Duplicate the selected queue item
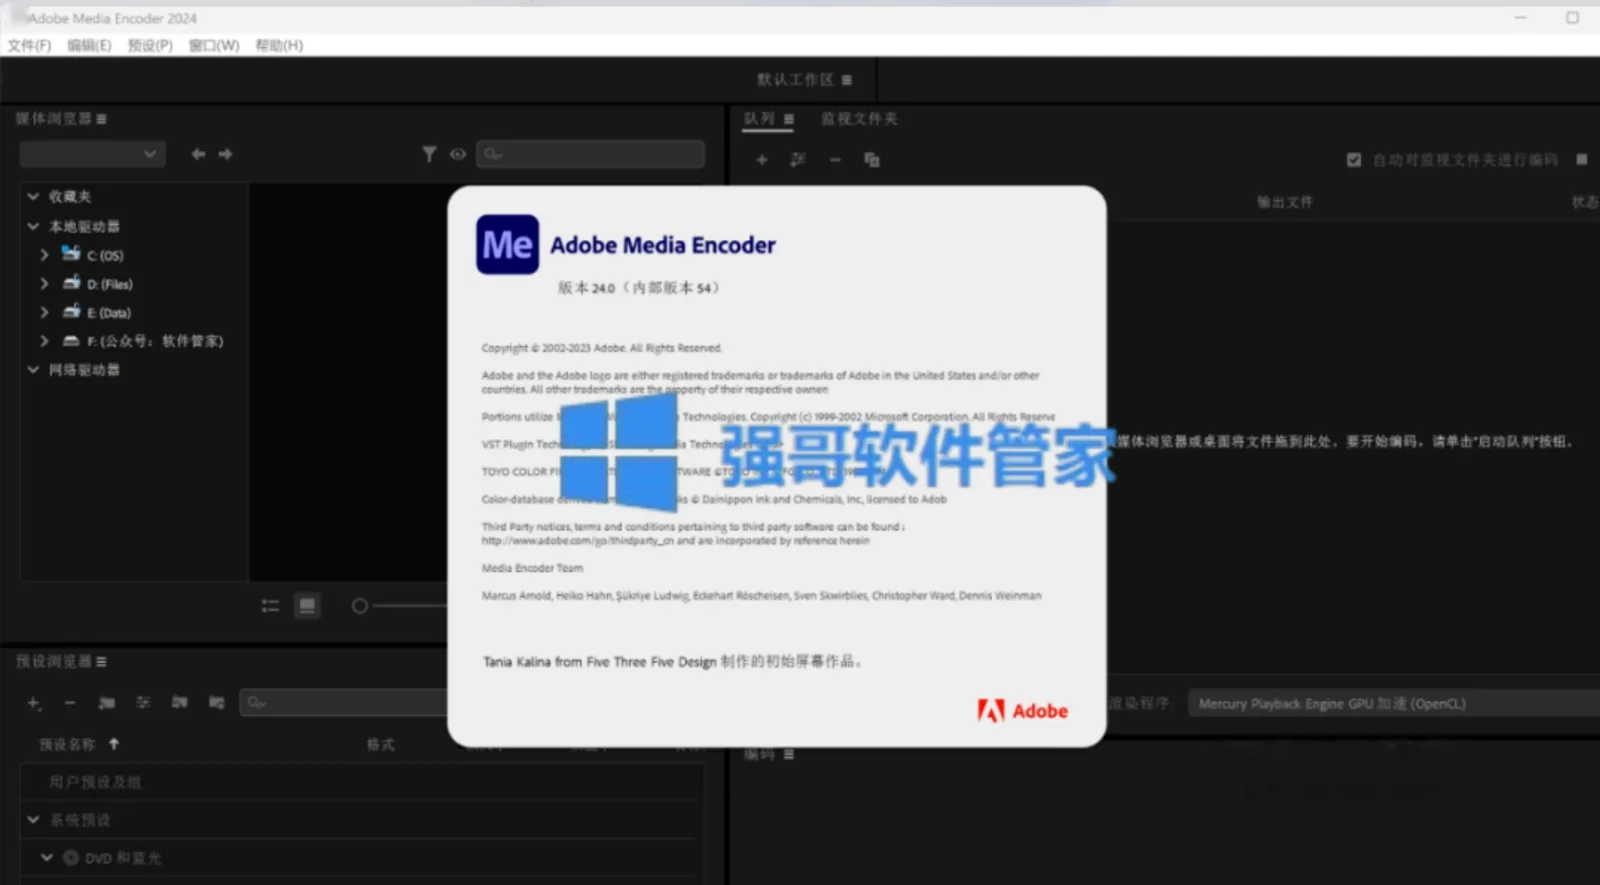The width and height of the screenshot is (1600, 885). (x=872, y=160)
